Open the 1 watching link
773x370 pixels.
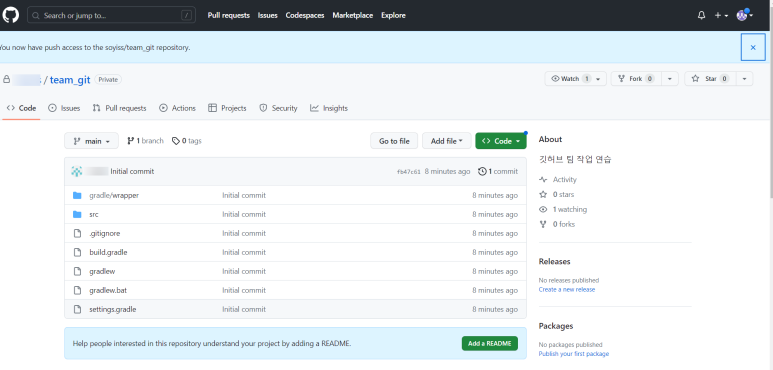pyautogui.click(x=563, y=209)
